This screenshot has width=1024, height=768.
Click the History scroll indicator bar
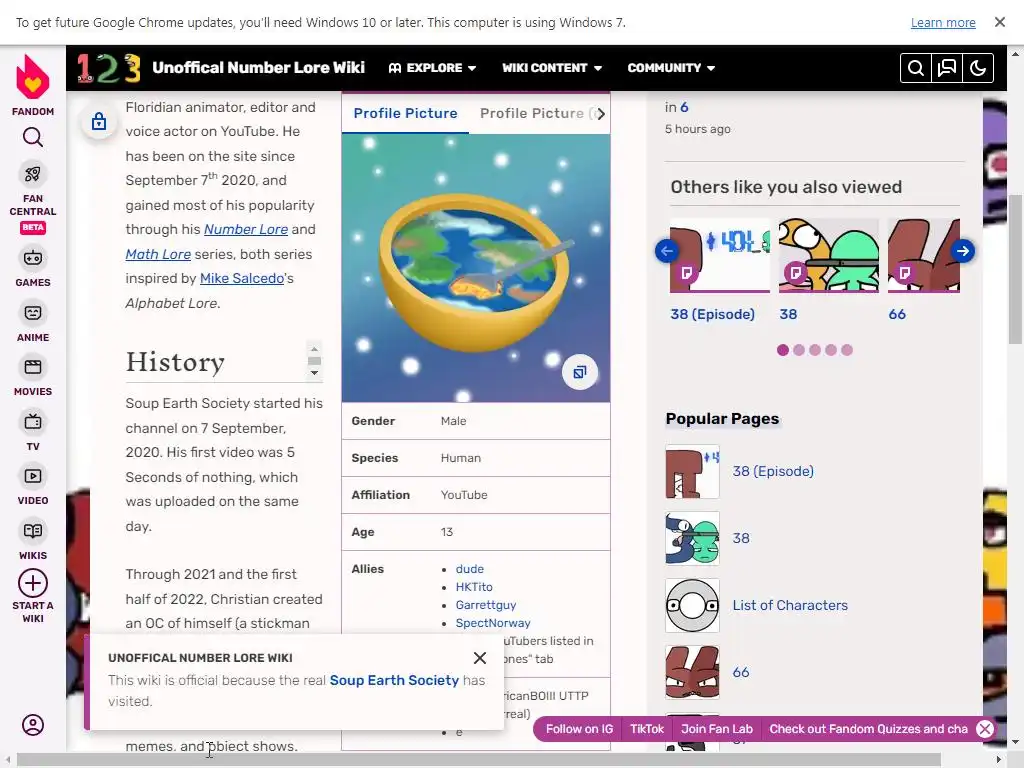[314, 360]
